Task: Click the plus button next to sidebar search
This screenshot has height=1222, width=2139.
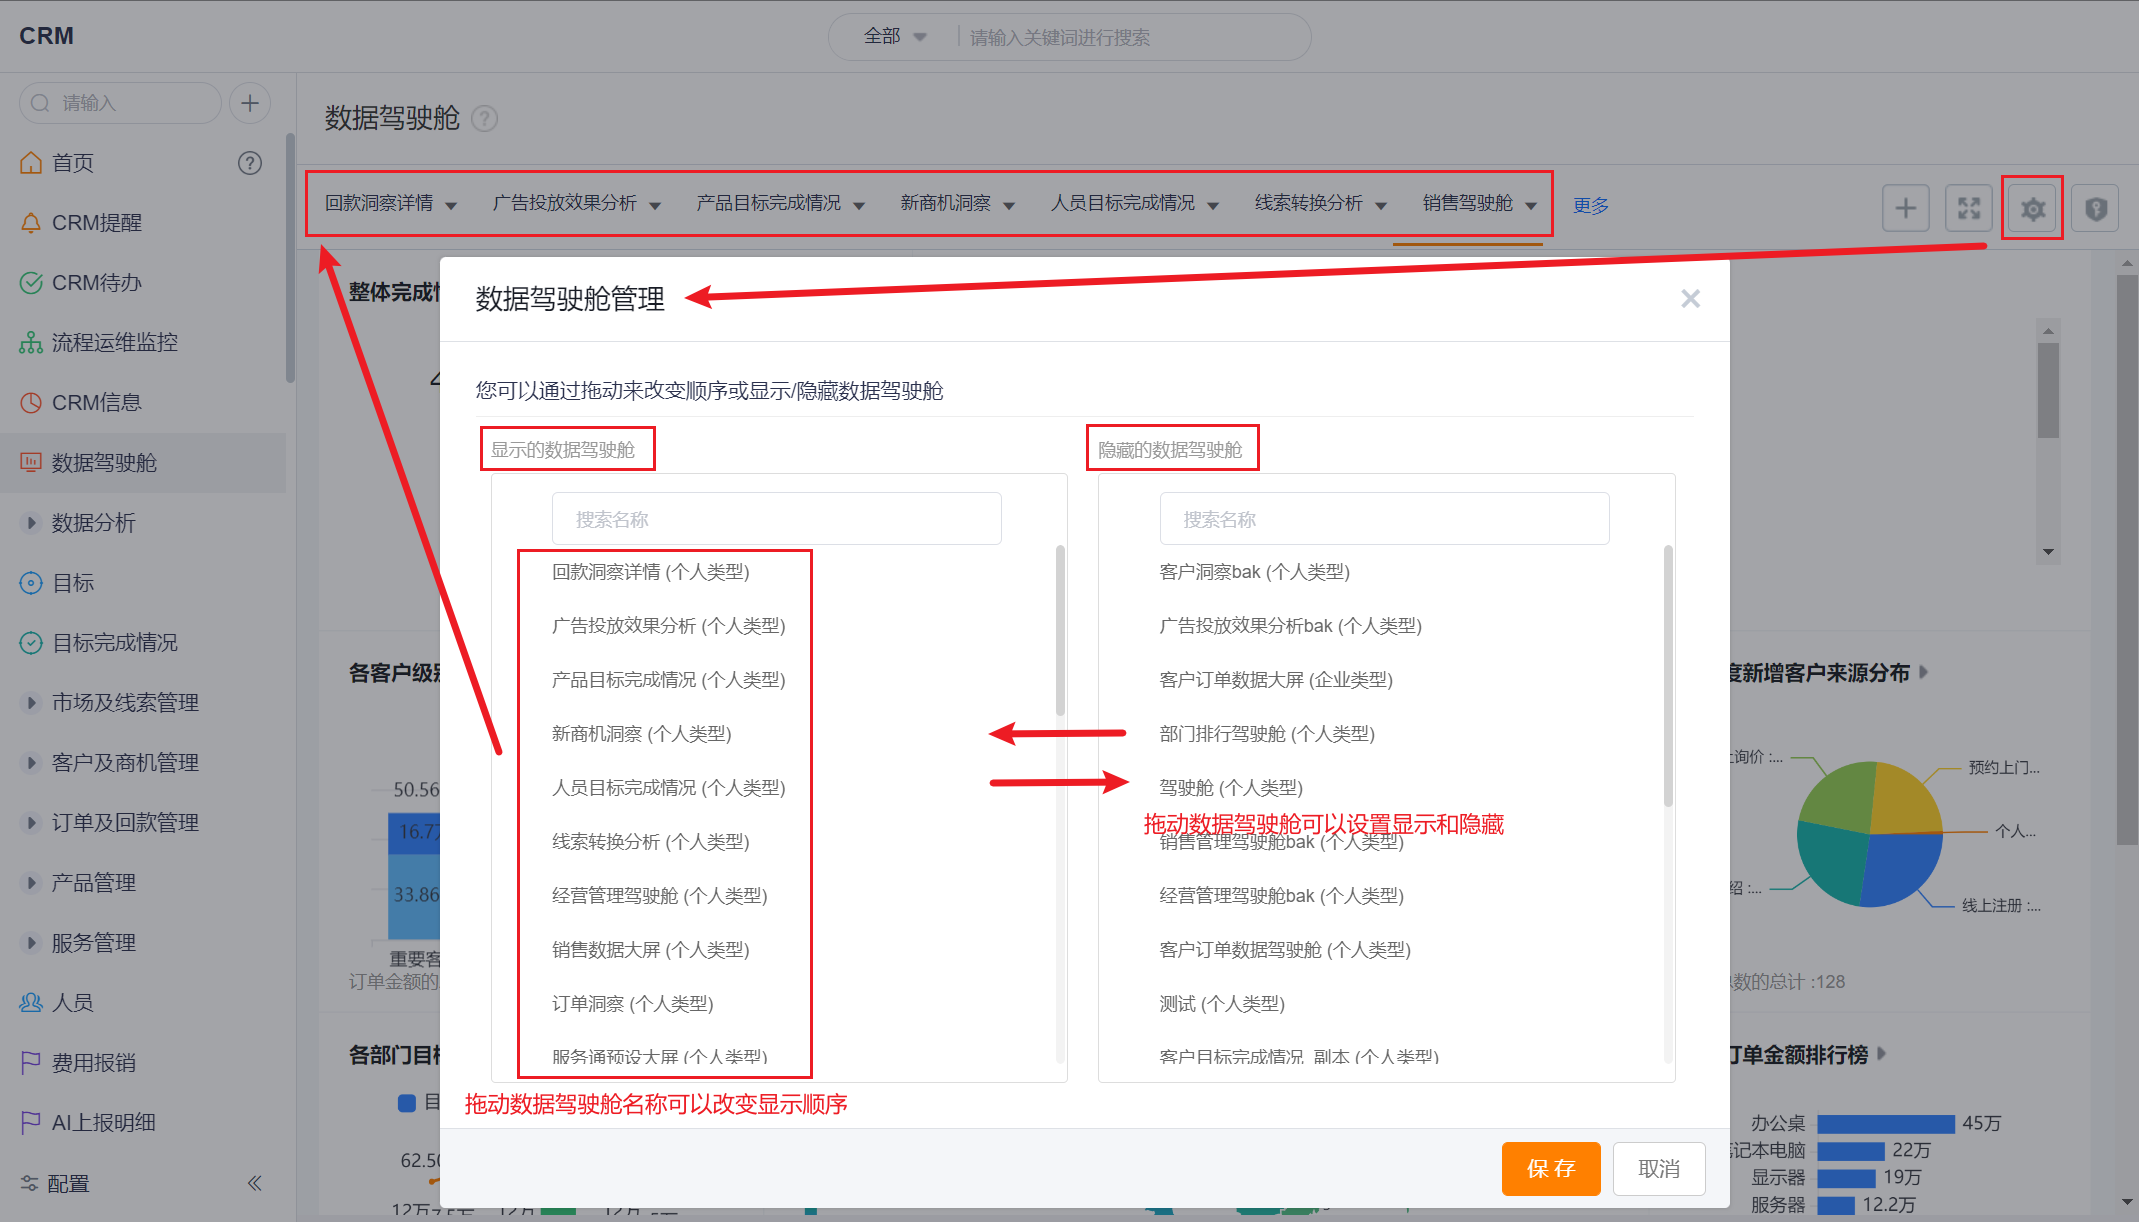Action: click(x=250, y=103)
